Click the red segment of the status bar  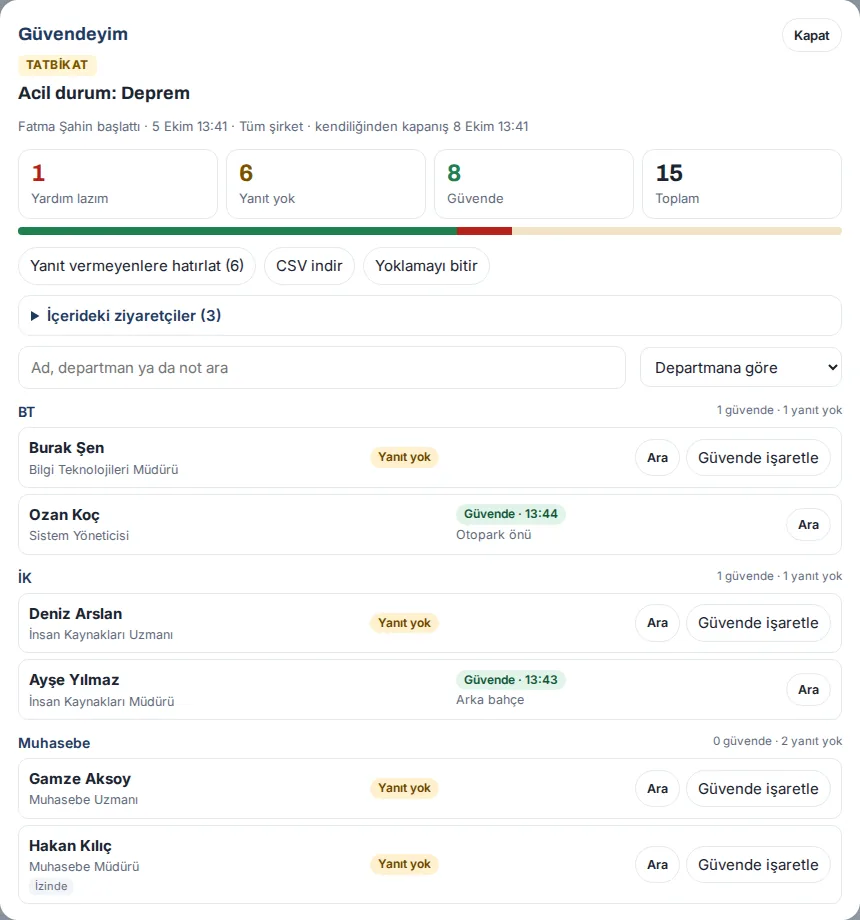pyautogui.click(x=485, y=231)
